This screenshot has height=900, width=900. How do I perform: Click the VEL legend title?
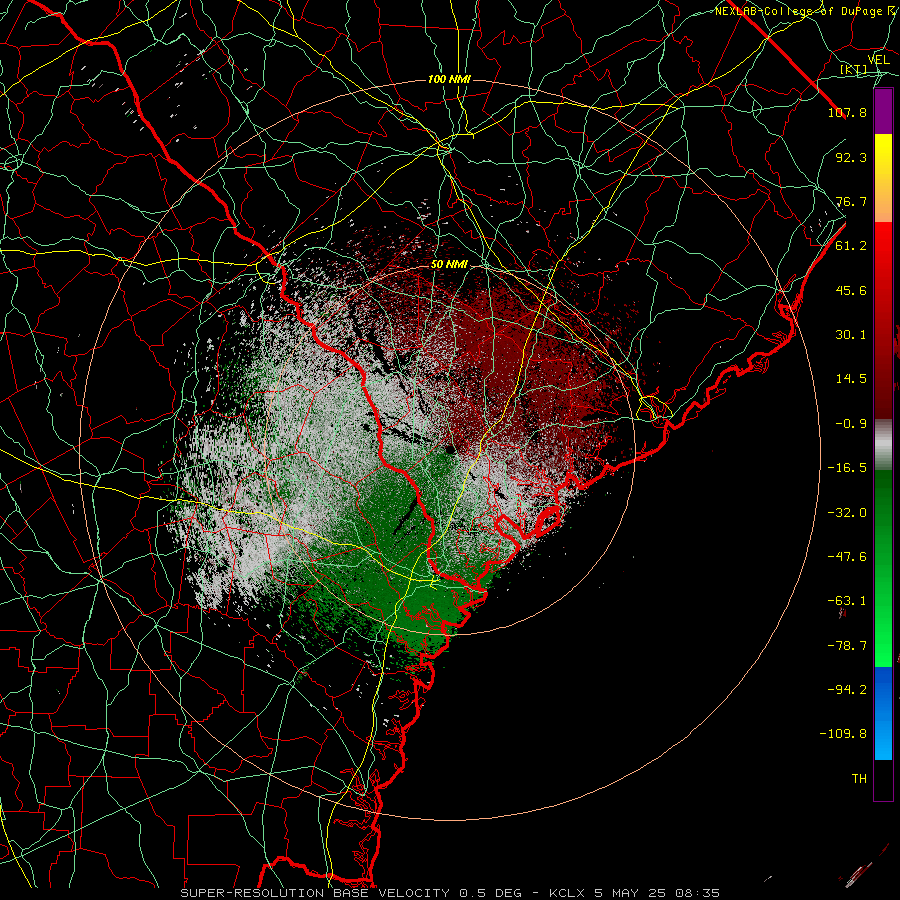[879, 60]
